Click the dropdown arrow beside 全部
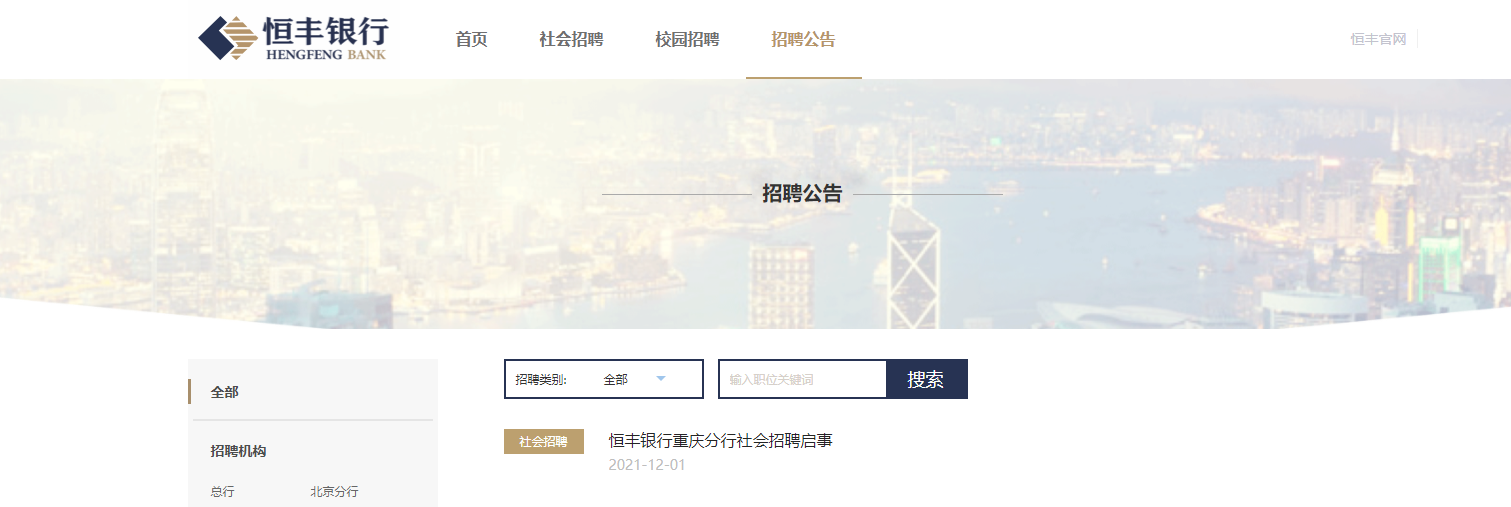 660,378
